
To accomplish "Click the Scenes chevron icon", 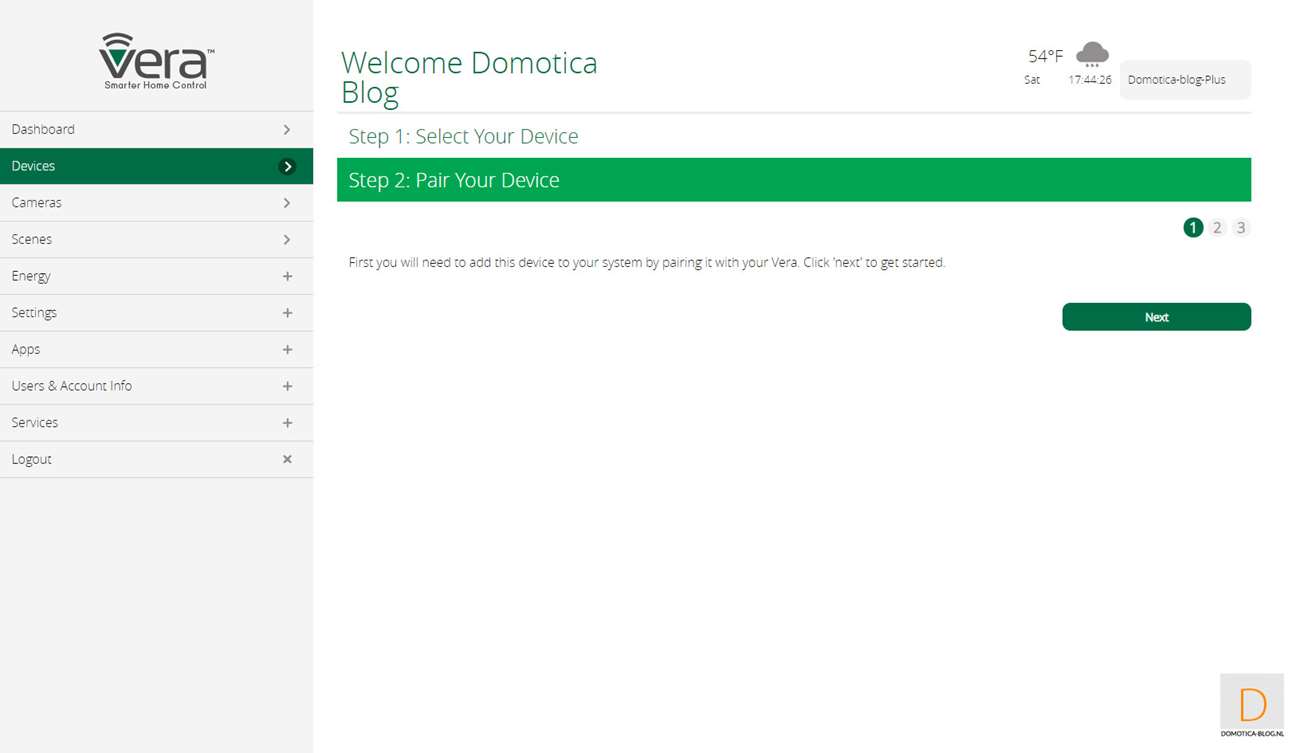I will click(x=287, y=240).
